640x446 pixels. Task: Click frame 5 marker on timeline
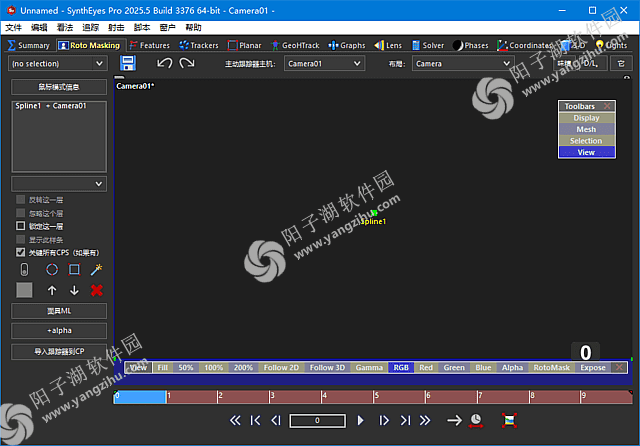coord(376,397)
